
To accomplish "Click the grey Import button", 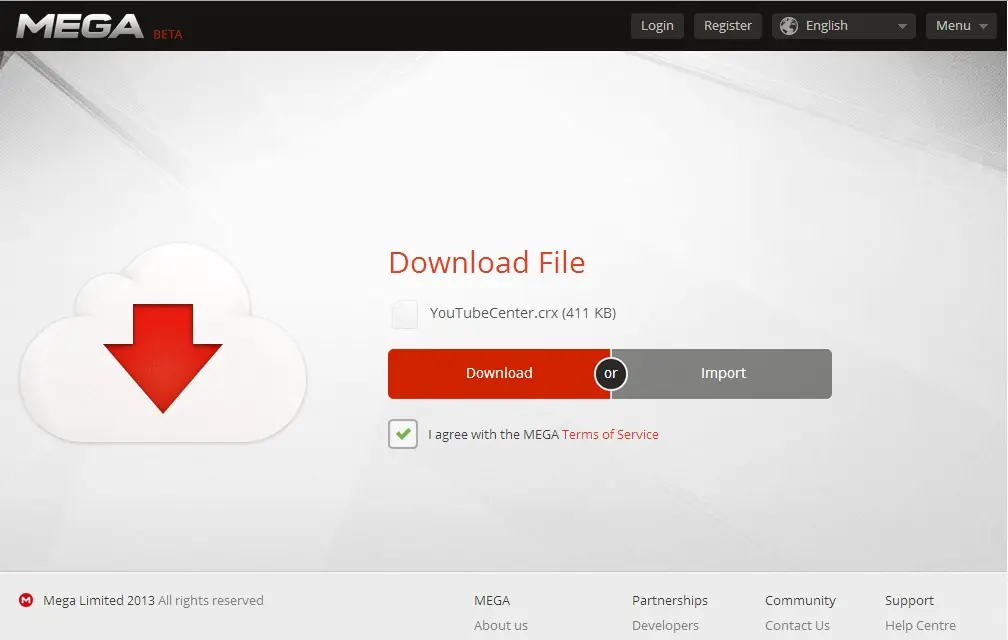I will pos(723,373).
